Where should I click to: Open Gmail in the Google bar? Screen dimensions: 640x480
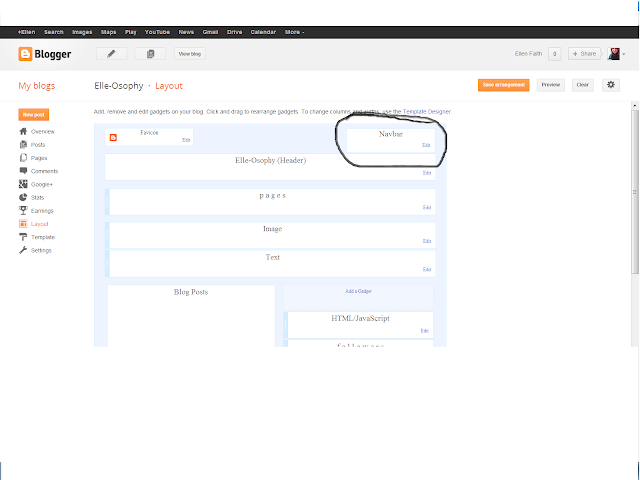[x=210, y=32]
